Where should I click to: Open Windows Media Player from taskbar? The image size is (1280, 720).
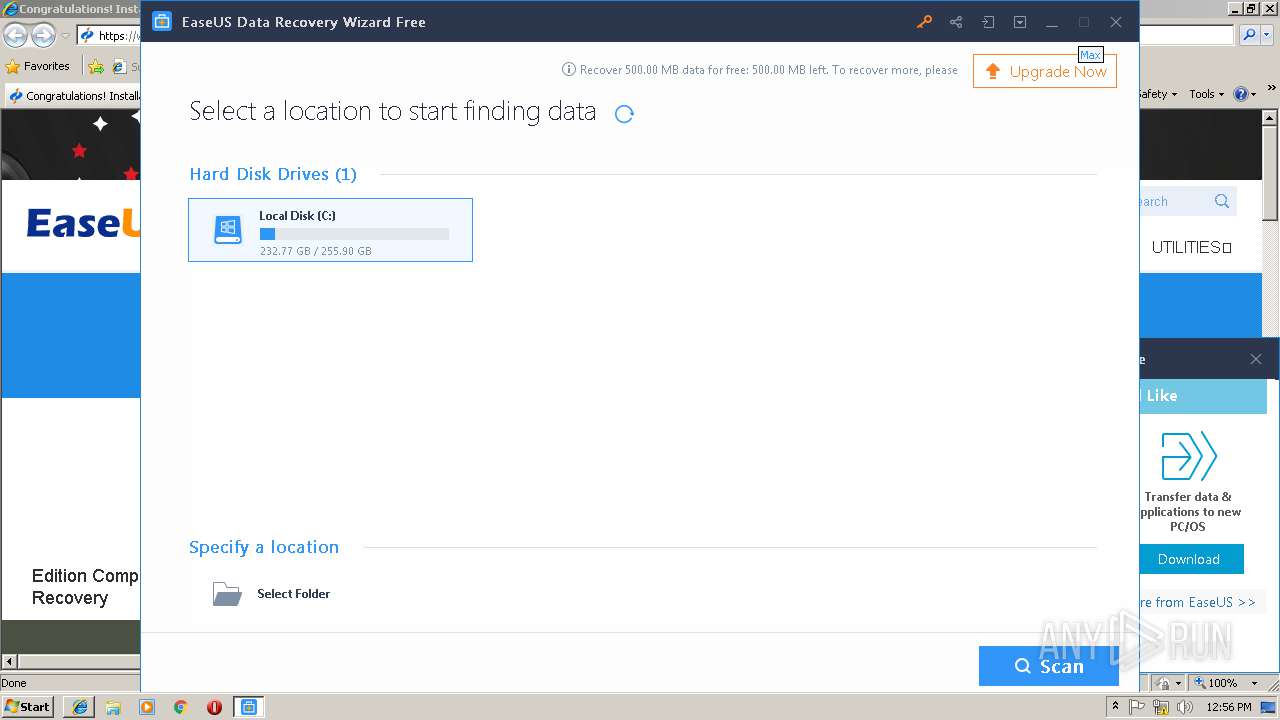pyautogui.click(x=147, y=707)
